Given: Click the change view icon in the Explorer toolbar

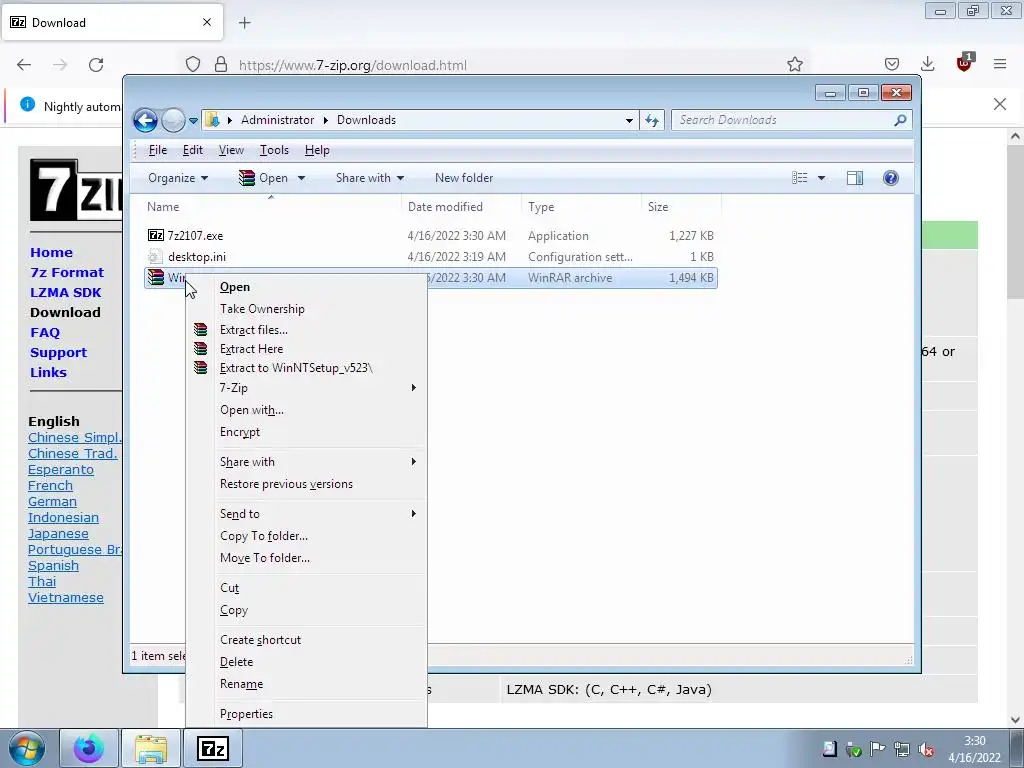Looking at the screenshot, I should 800,178.
